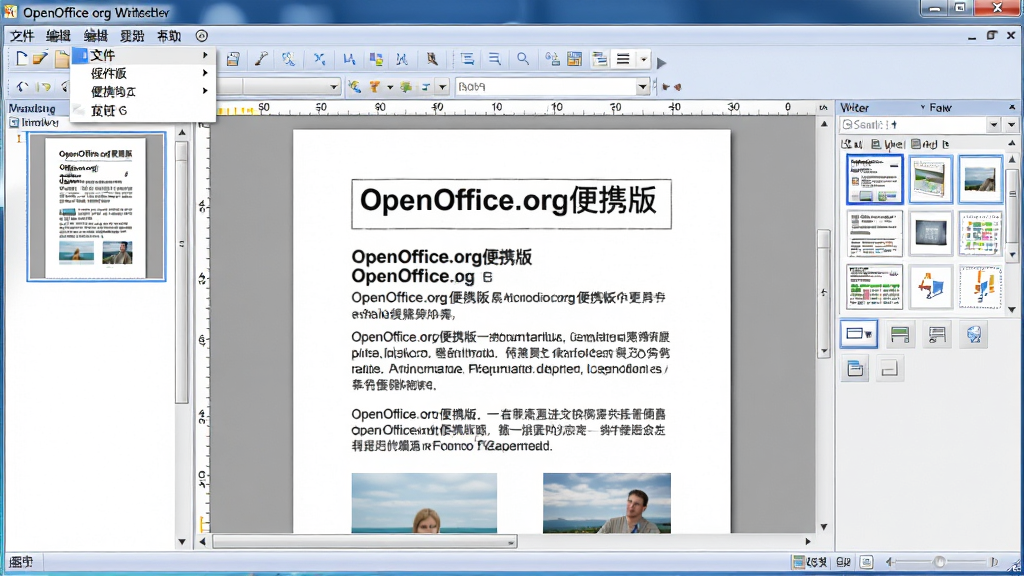Screen dimensions: 1024x576
Task: Click the first list icon left of the magnifier
Action: [468, 59]
